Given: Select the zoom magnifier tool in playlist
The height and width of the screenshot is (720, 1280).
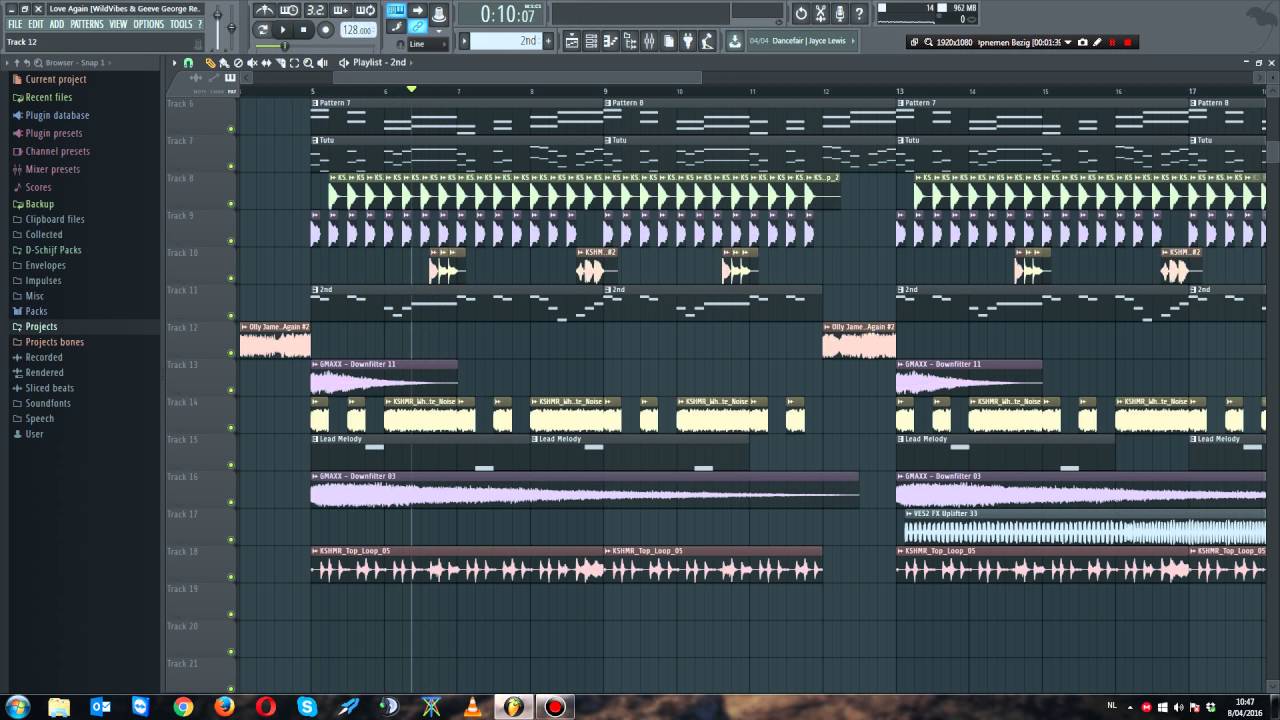Looking at the screenshot, I should coord(308,63).
